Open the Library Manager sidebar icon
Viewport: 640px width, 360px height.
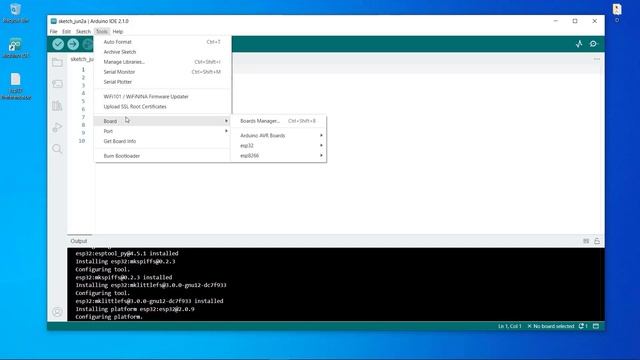click(x=57, y=106)
